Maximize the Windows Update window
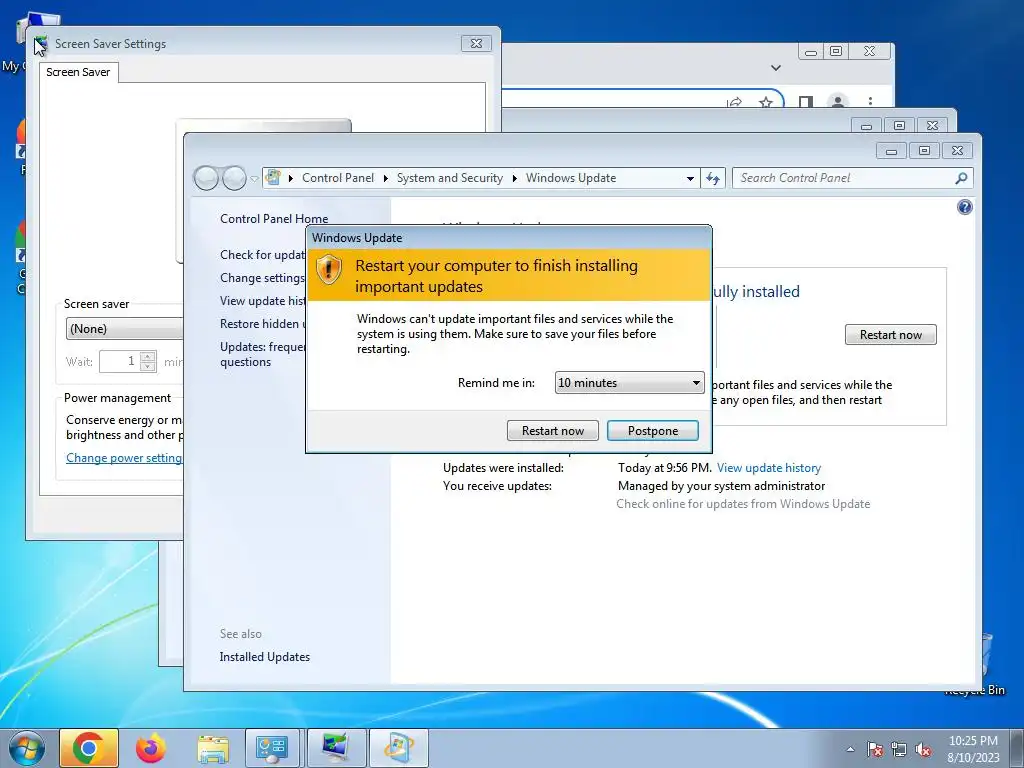1024x768 pixels. pos(924,151)
